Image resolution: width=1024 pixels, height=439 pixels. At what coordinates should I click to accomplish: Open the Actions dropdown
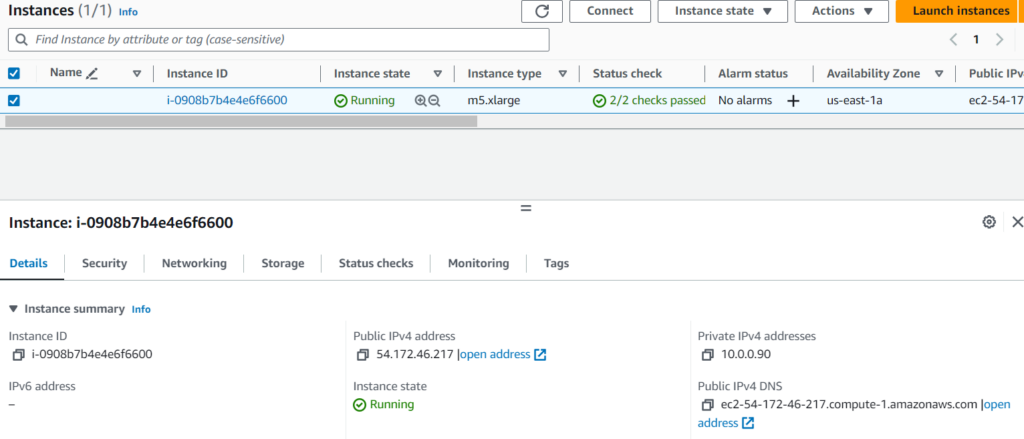tap(842, 11)
